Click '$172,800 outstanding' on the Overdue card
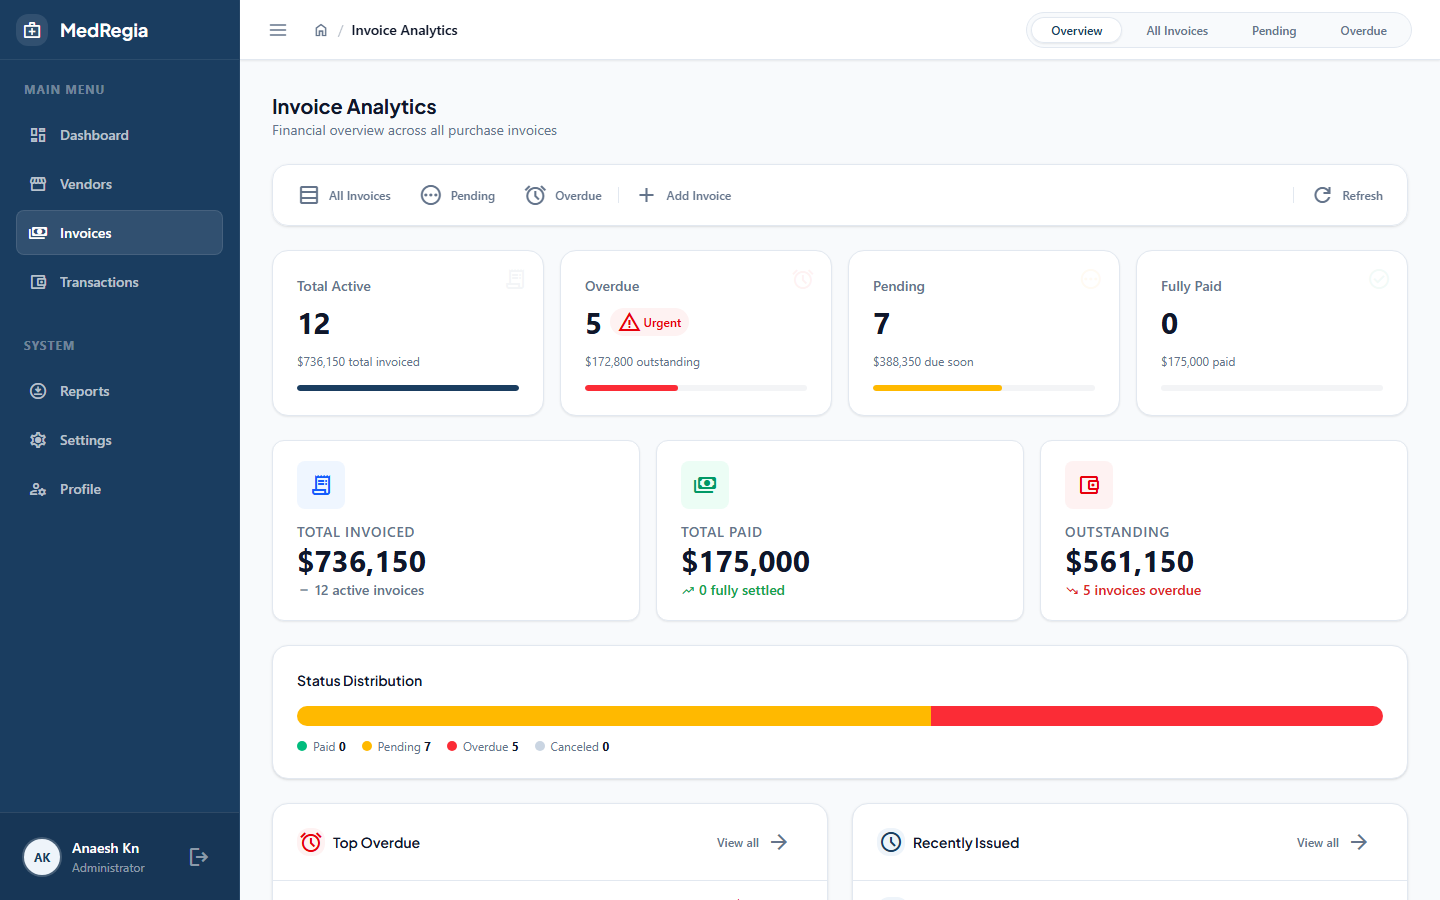The image size is (1440, 900). click(642, 362)
